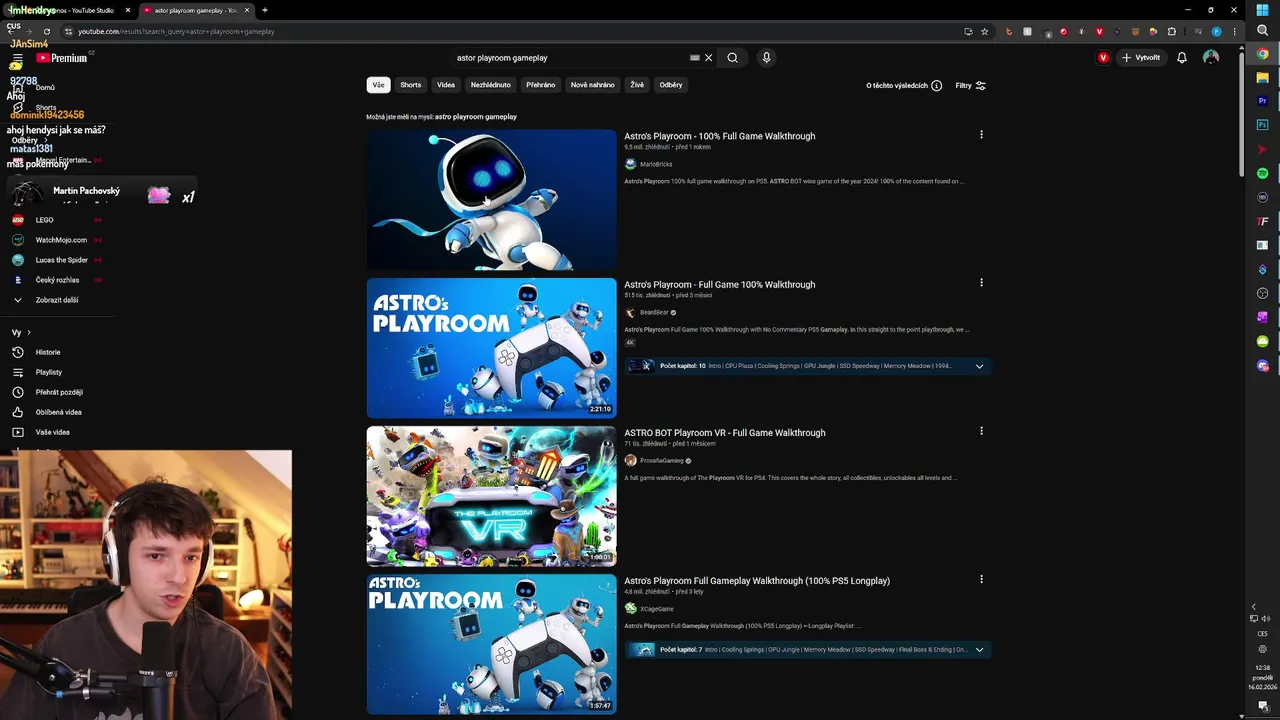The height and width of the screenshot is (720, 1280).
Task: Close the astor playroom gameplay tab
Action: tap(247, 10)
